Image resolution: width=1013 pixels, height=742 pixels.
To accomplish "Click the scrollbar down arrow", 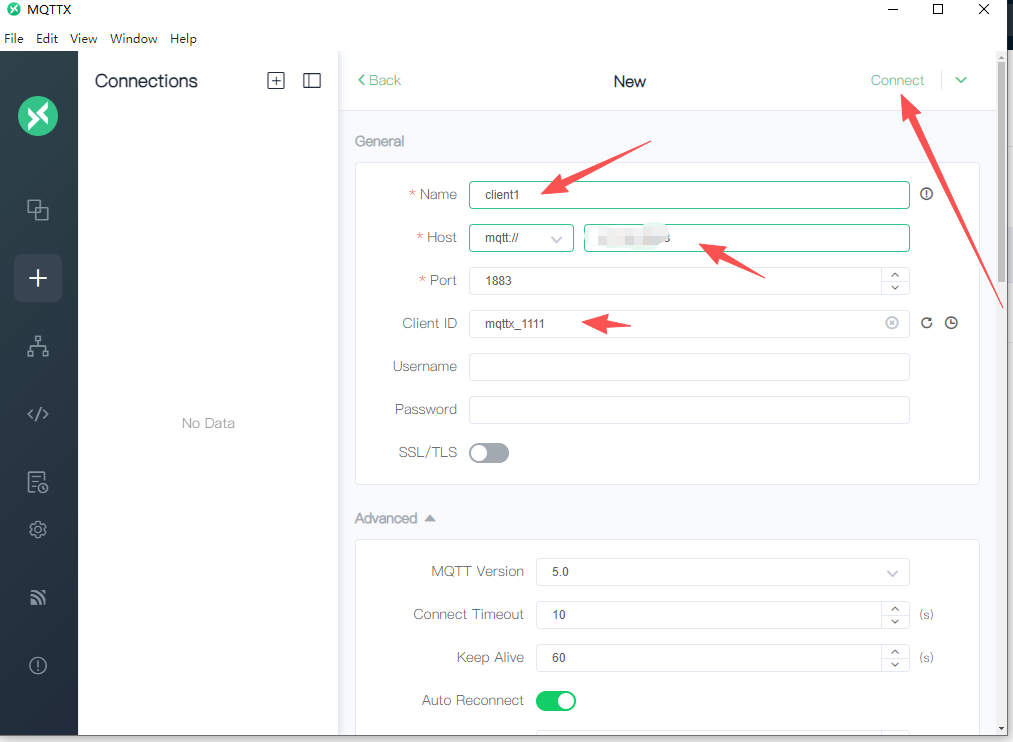I will pos(1001,728).
